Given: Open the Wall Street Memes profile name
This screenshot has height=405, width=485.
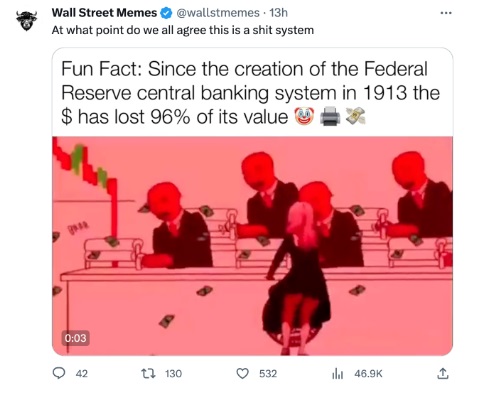Looking at the screenshot, I should click(104, 13).
